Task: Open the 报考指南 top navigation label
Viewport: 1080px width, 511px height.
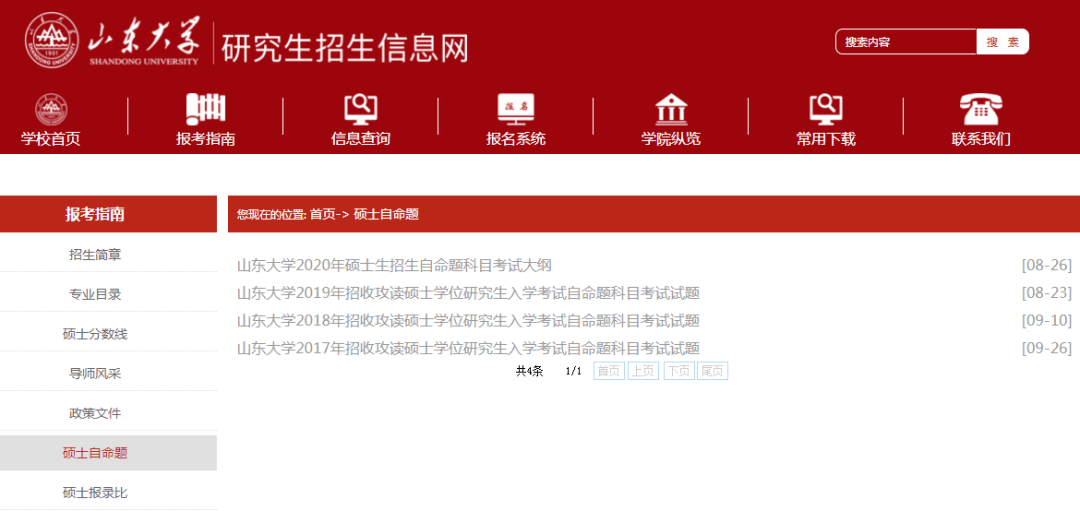Action: (x=205, y=139)
